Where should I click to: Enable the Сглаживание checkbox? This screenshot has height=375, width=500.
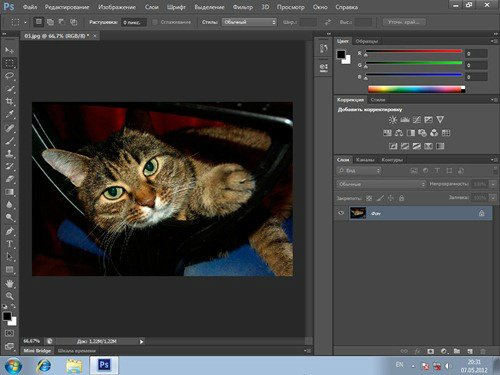pyautogui.click(x=155, y=22)
